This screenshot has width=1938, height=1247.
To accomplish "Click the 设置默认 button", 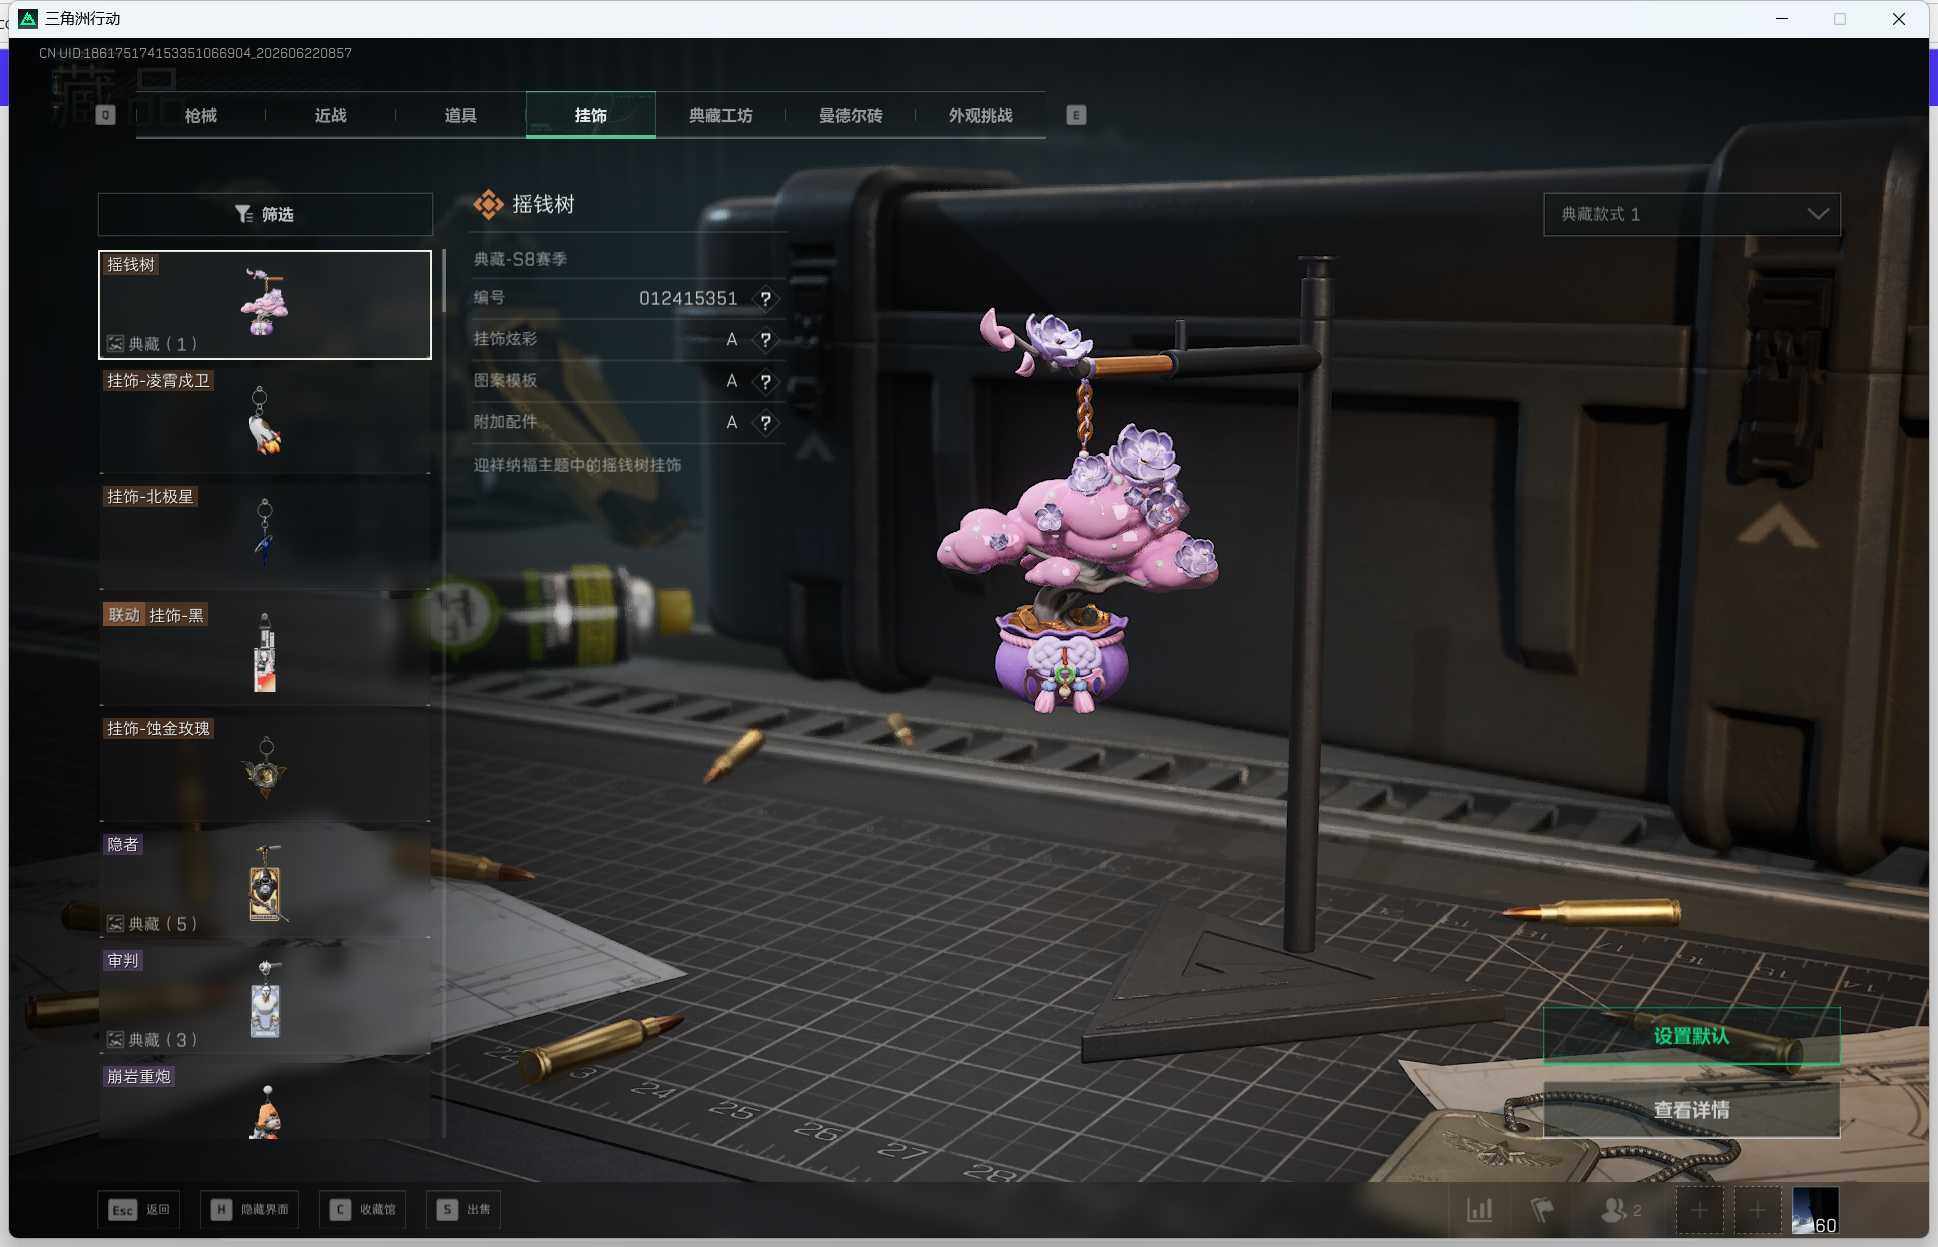I will 1691,1036.
